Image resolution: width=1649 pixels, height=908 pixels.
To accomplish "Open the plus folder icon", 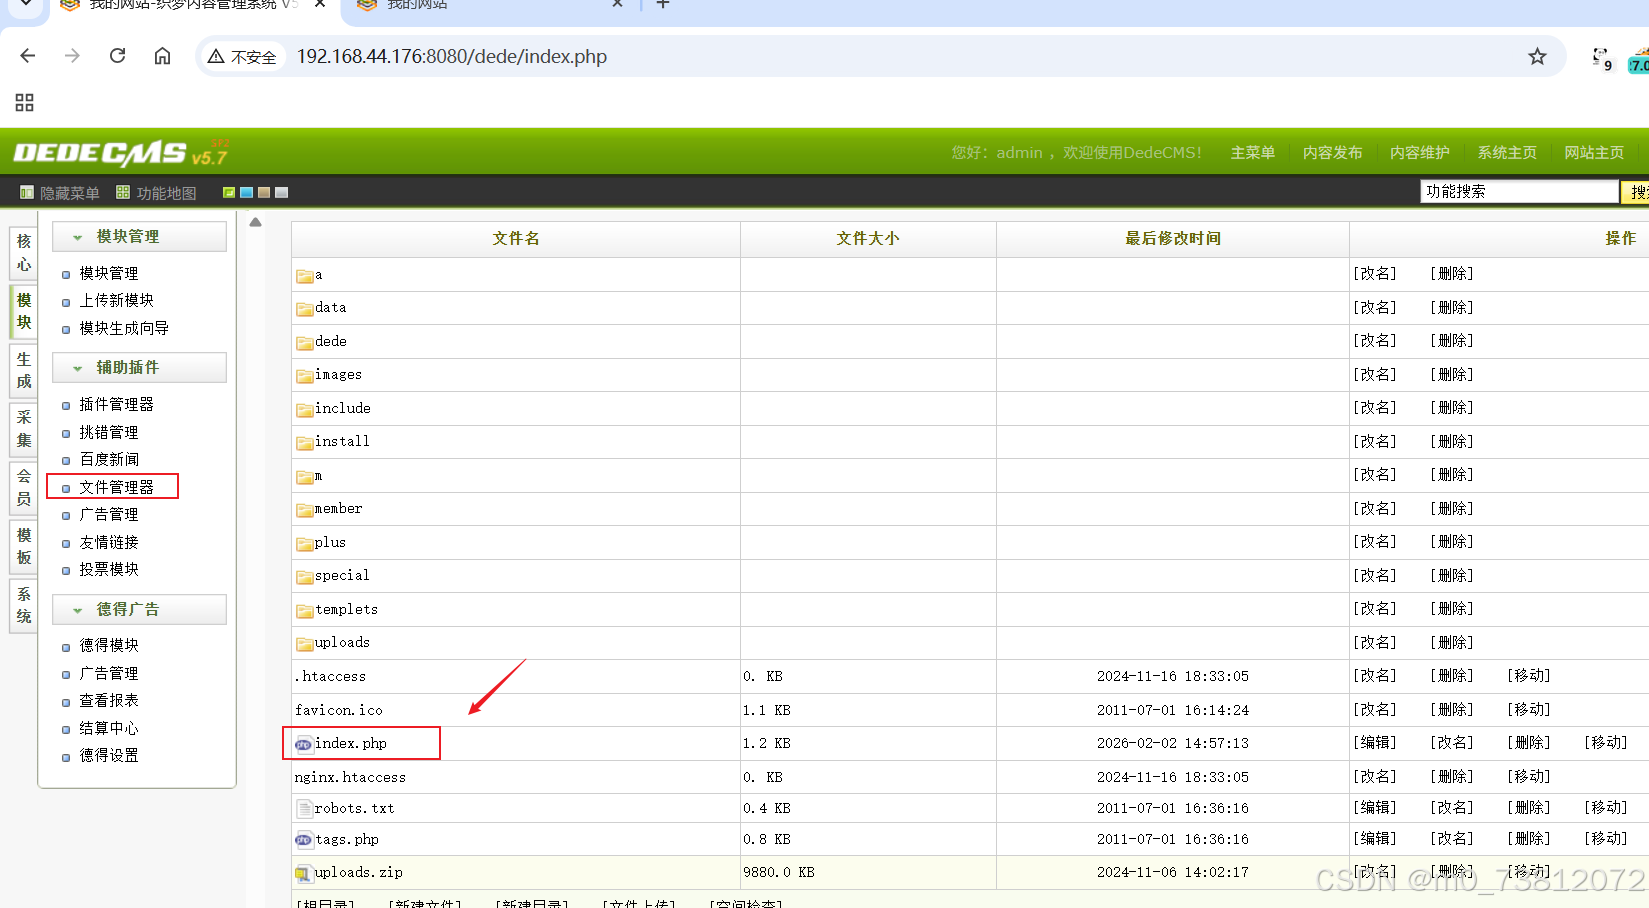I will [x=304, y=544].
